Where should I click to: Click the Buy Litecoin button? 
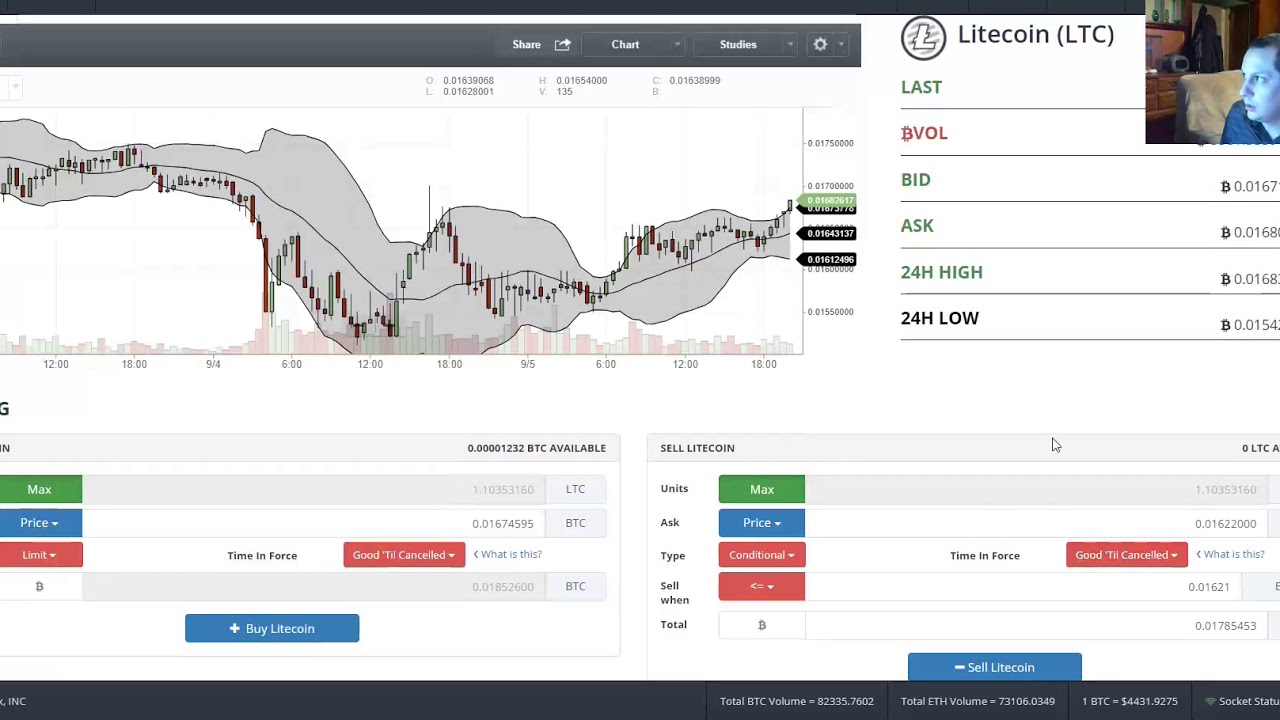(272, 628)
